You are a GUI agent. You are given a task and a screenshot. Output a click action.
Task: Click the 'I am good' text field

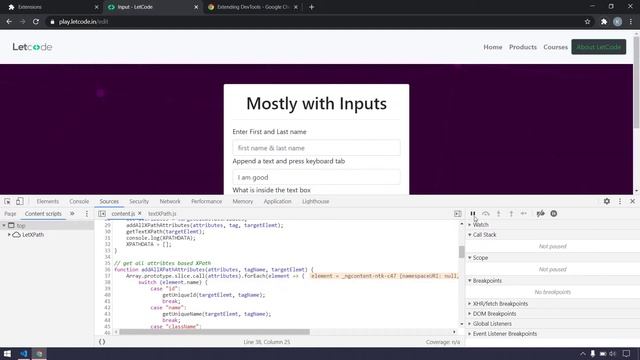[x=316, y=177]
